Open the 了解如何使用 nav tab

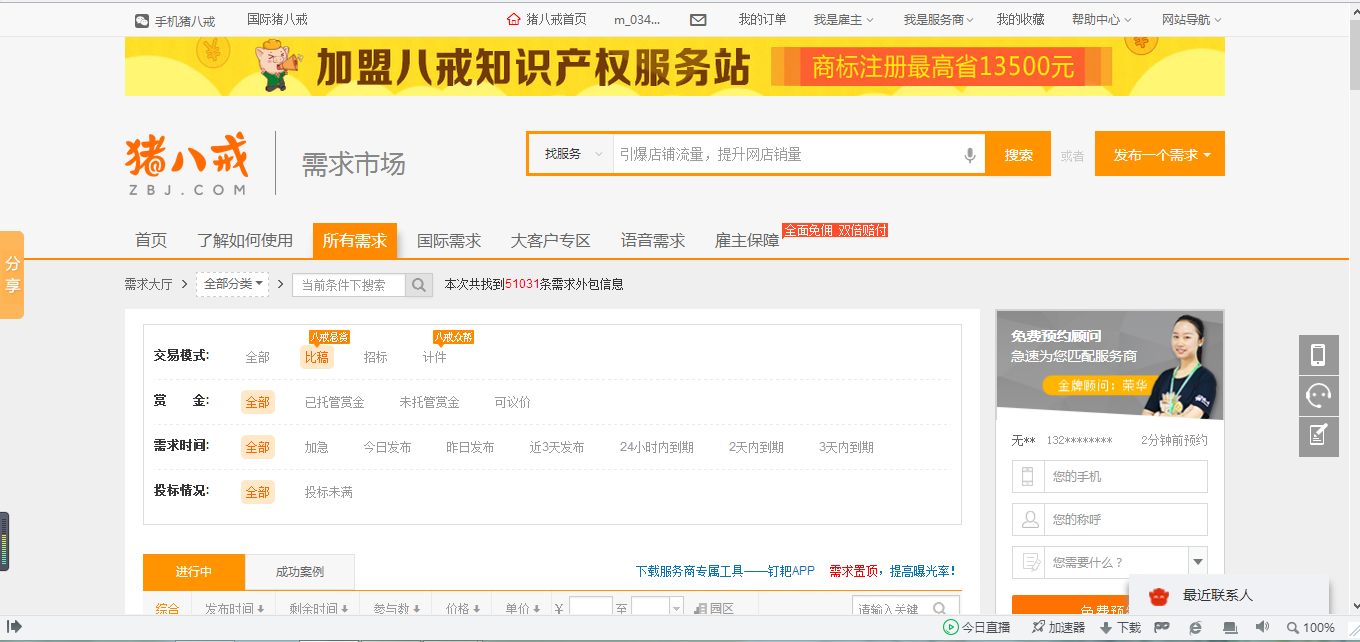click(245, 241)
